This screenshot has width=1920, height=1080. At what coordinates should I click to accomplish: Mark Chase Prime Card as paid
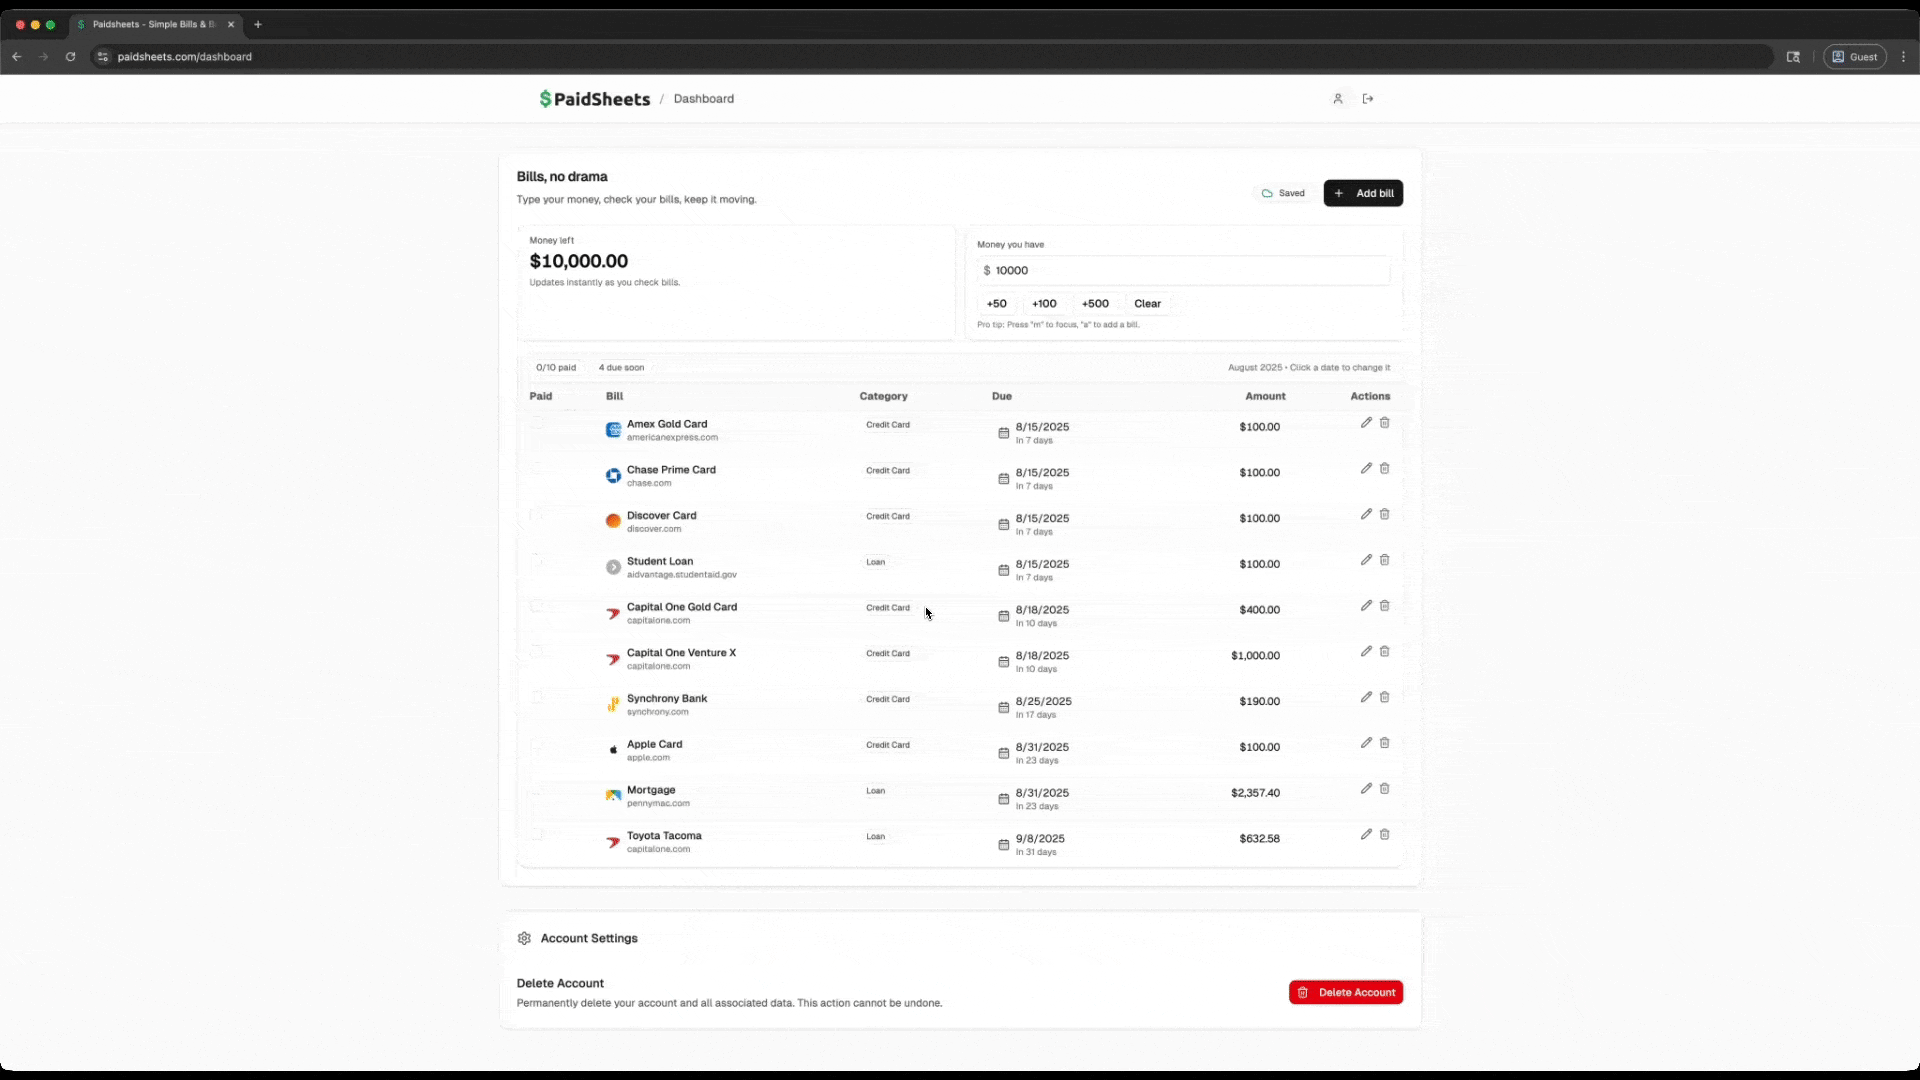point(537,469)
